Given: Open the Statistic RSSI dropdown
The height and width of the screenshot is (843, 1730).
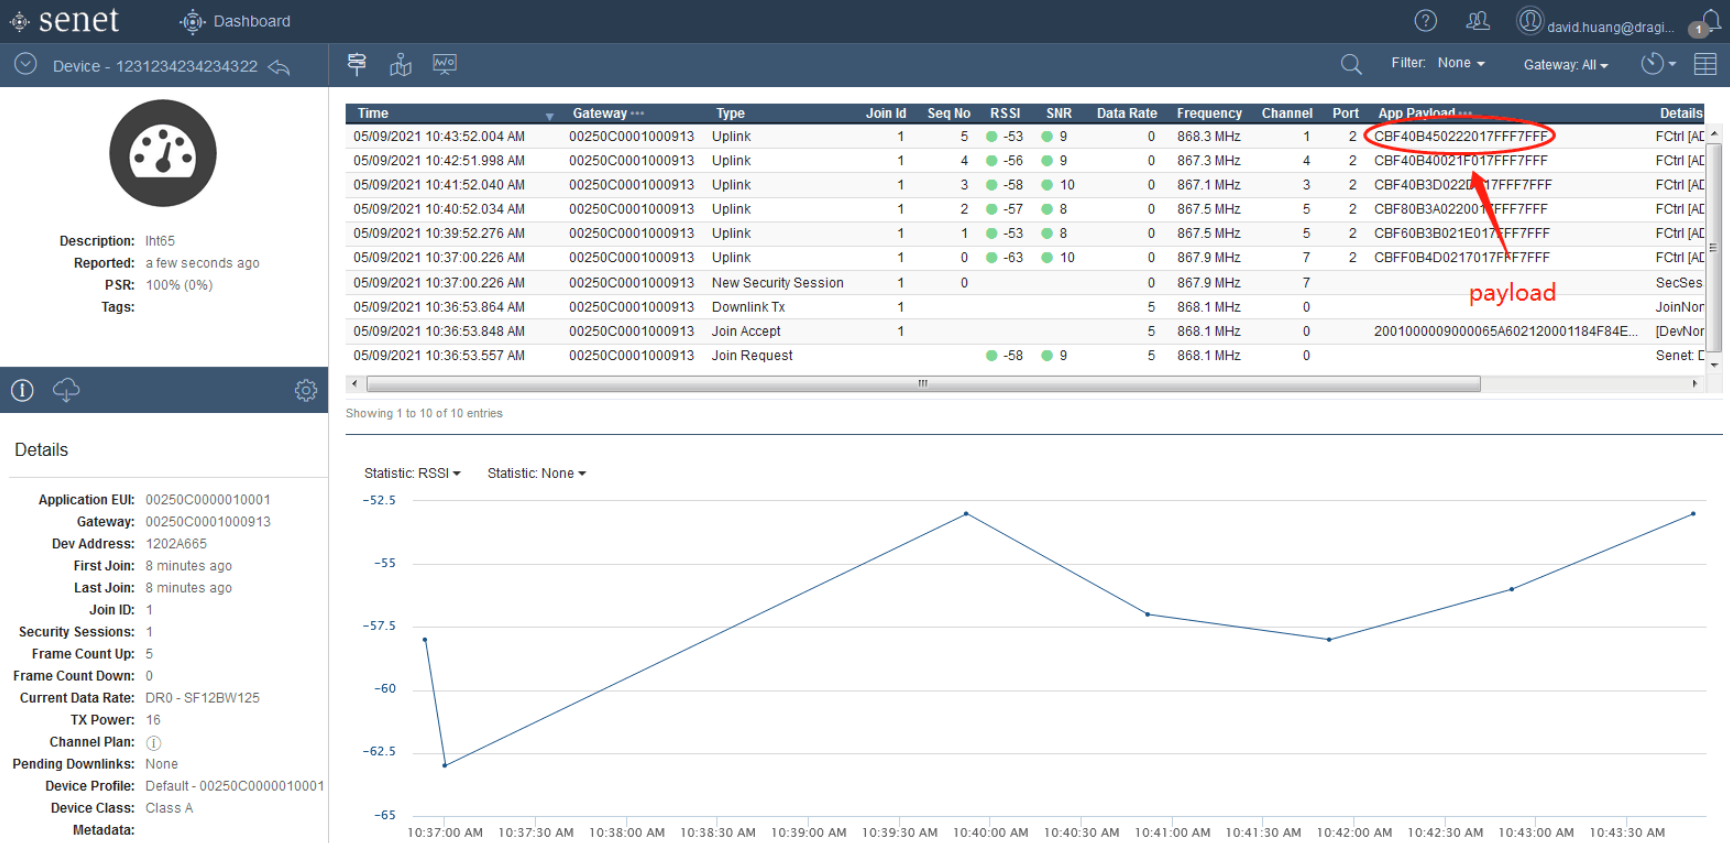Looking at the screenshot, I should (x=412, y=473).
